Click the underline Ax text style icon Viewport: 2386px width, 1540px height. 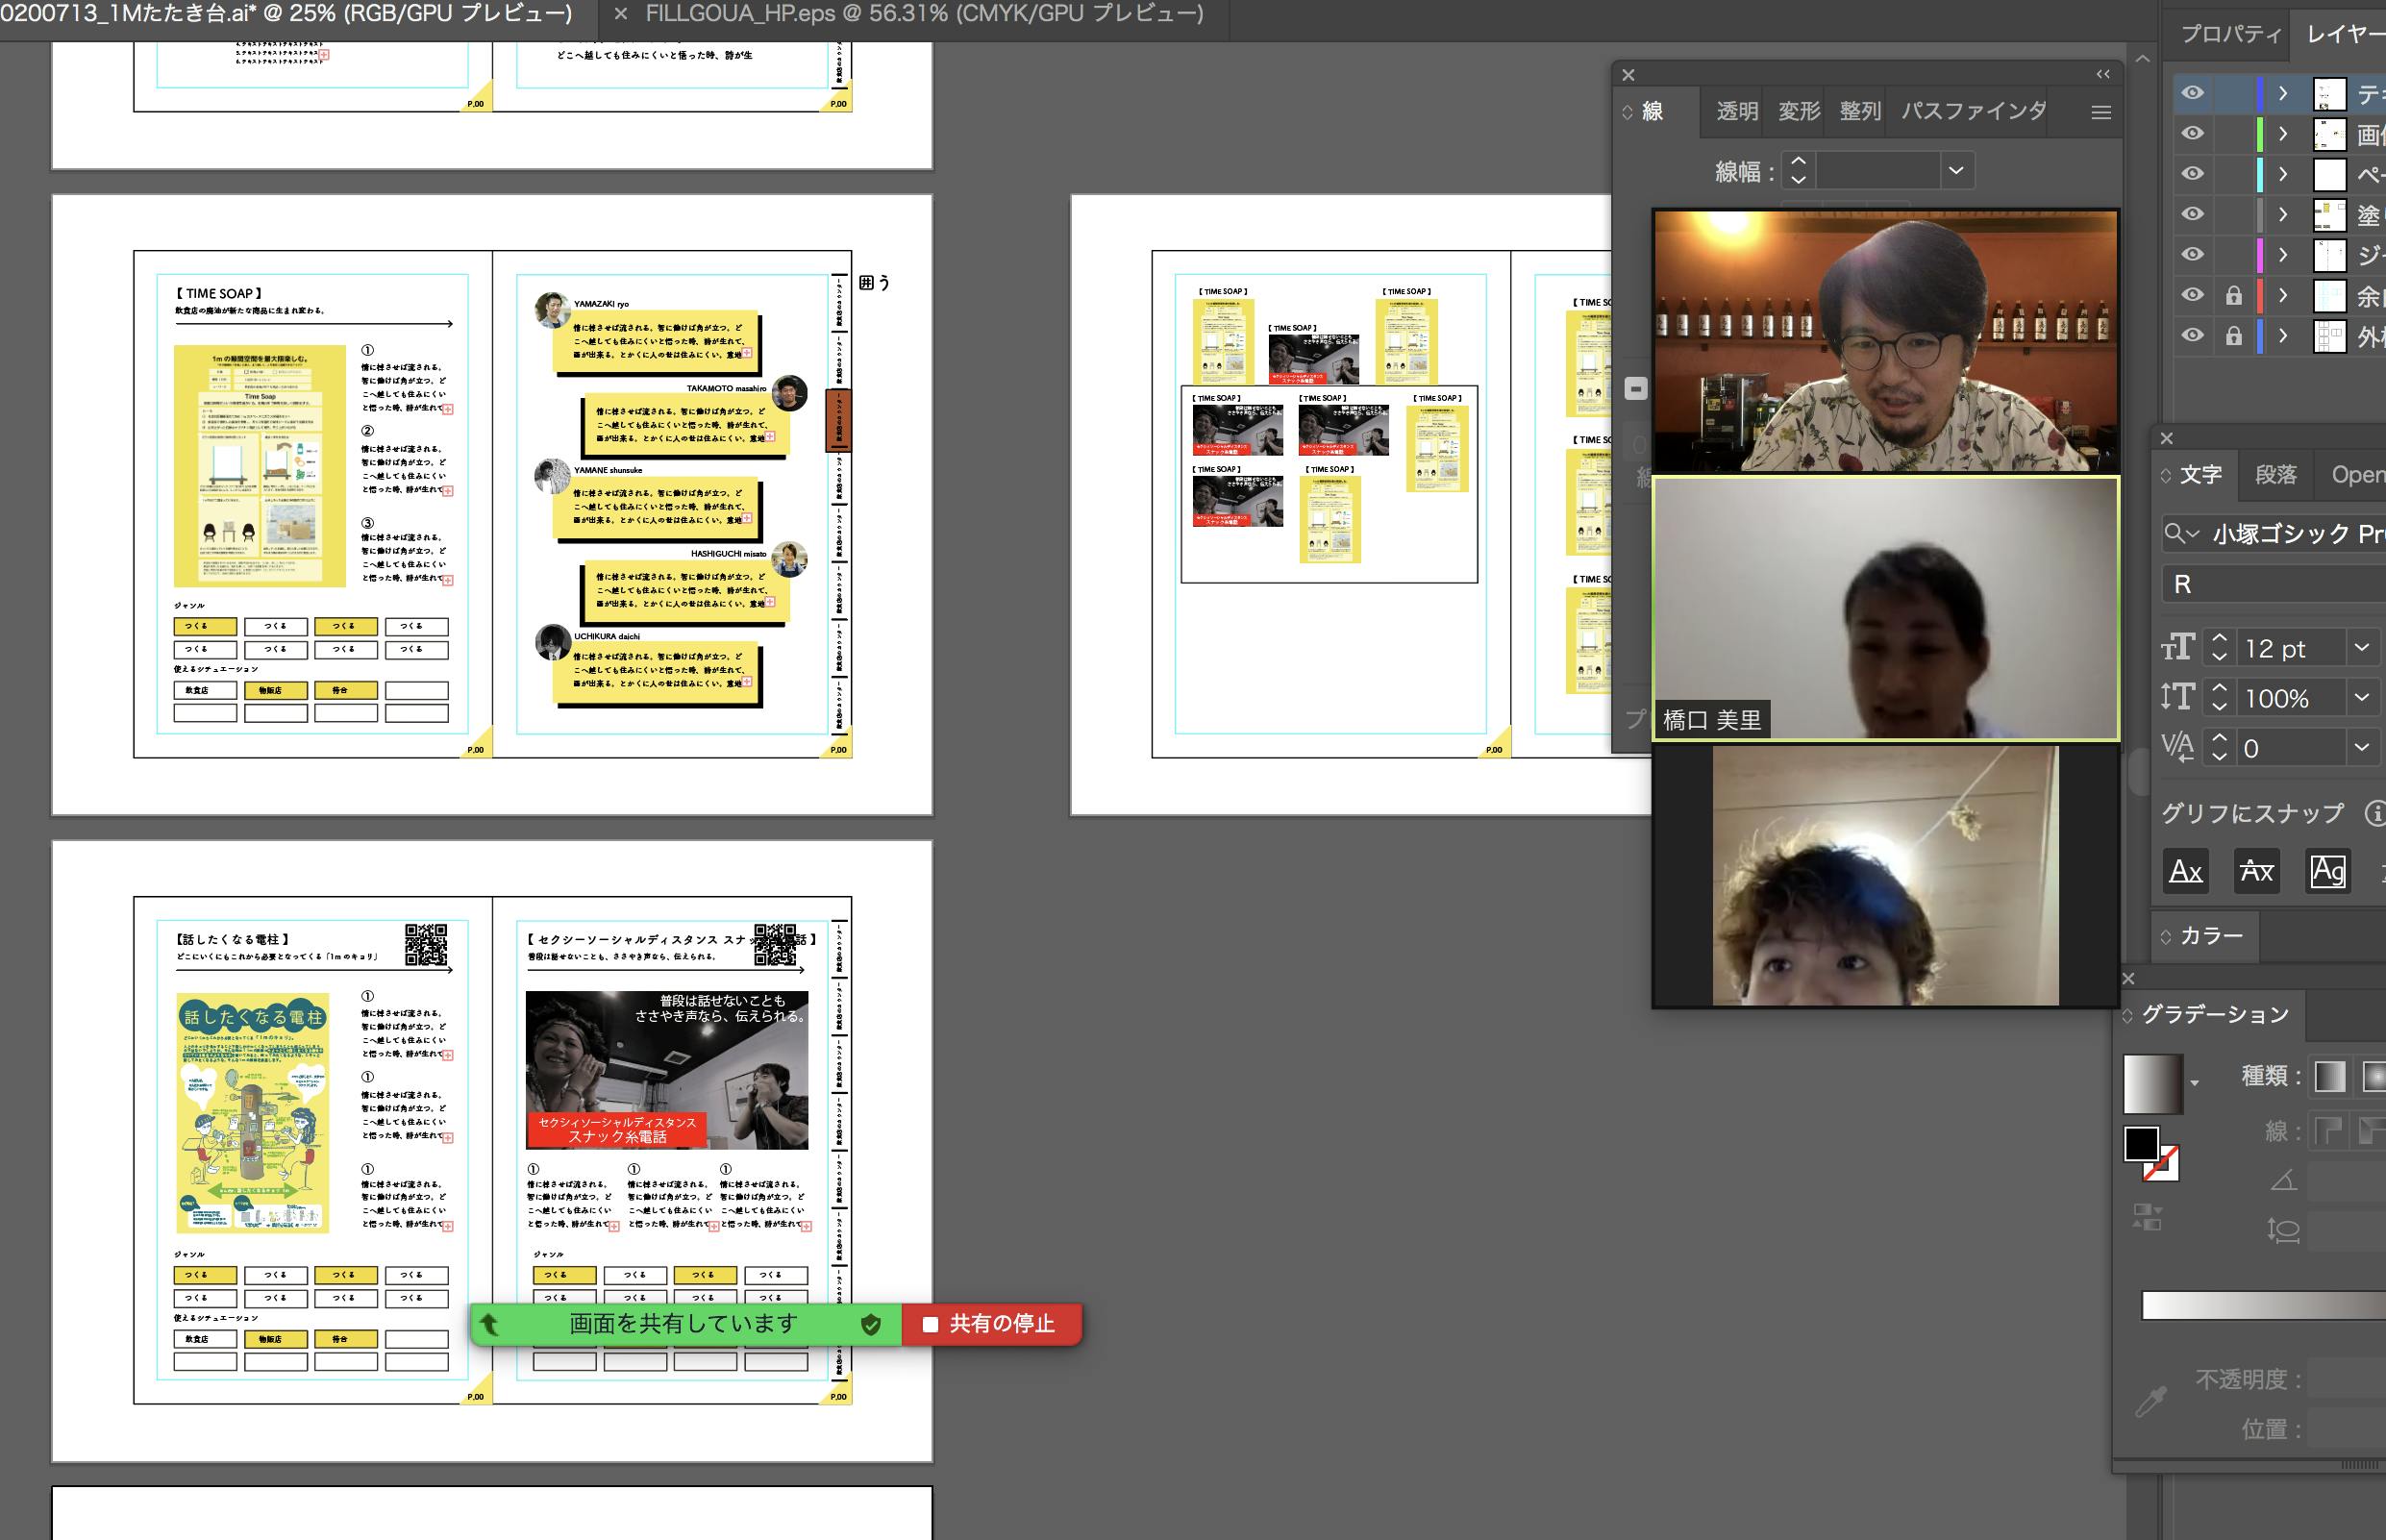click(2185, 871)
